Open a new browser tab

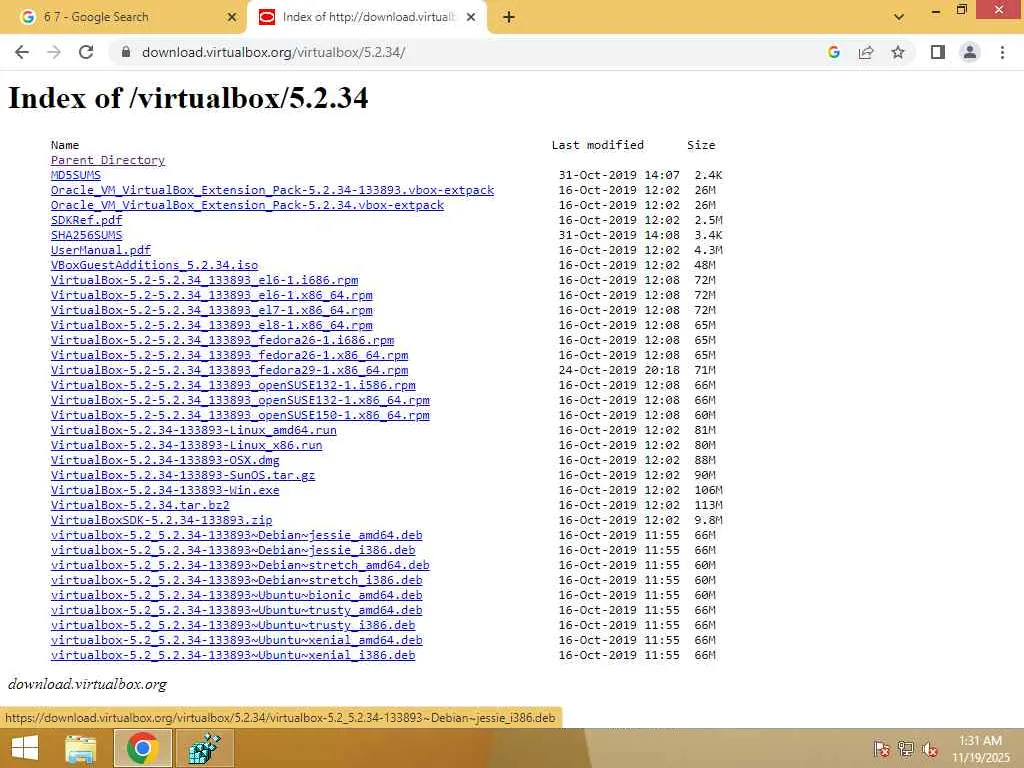509,17
